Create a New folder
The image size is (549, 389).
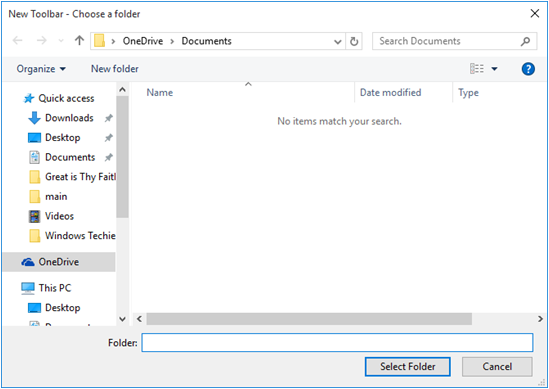(115, 69)
